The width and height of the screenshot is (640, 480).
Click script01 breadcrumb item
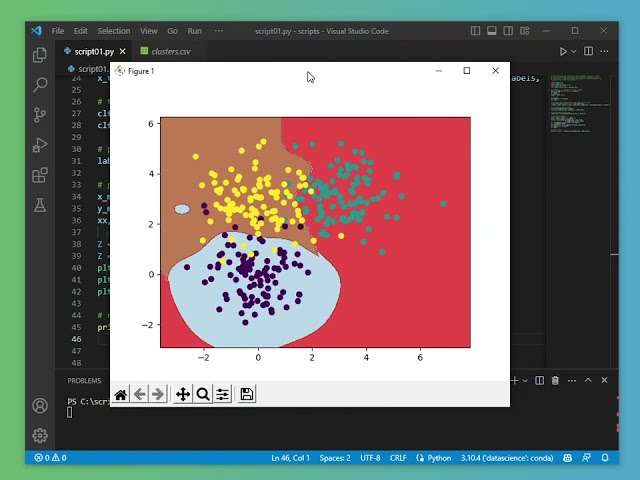click(88, 69)
